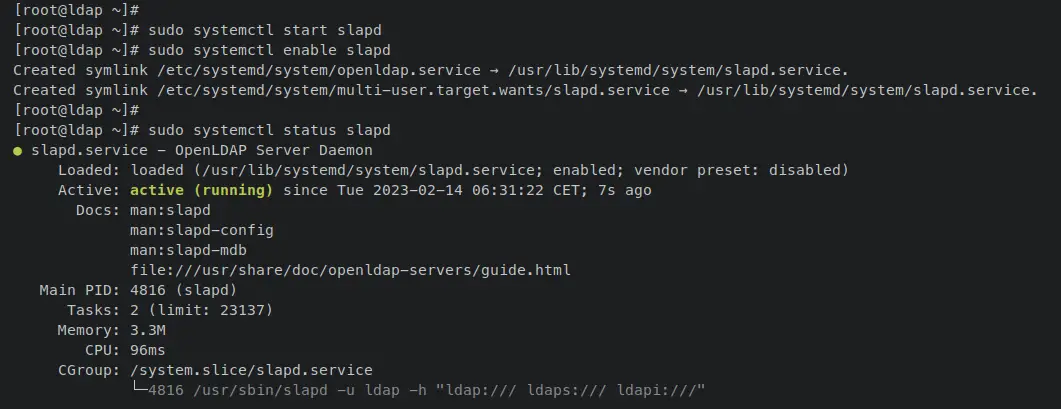The image size is (1061, 409).
Task: Click the /system.slice/slapd.service CGroup path
Action: (x=252, y=370)
